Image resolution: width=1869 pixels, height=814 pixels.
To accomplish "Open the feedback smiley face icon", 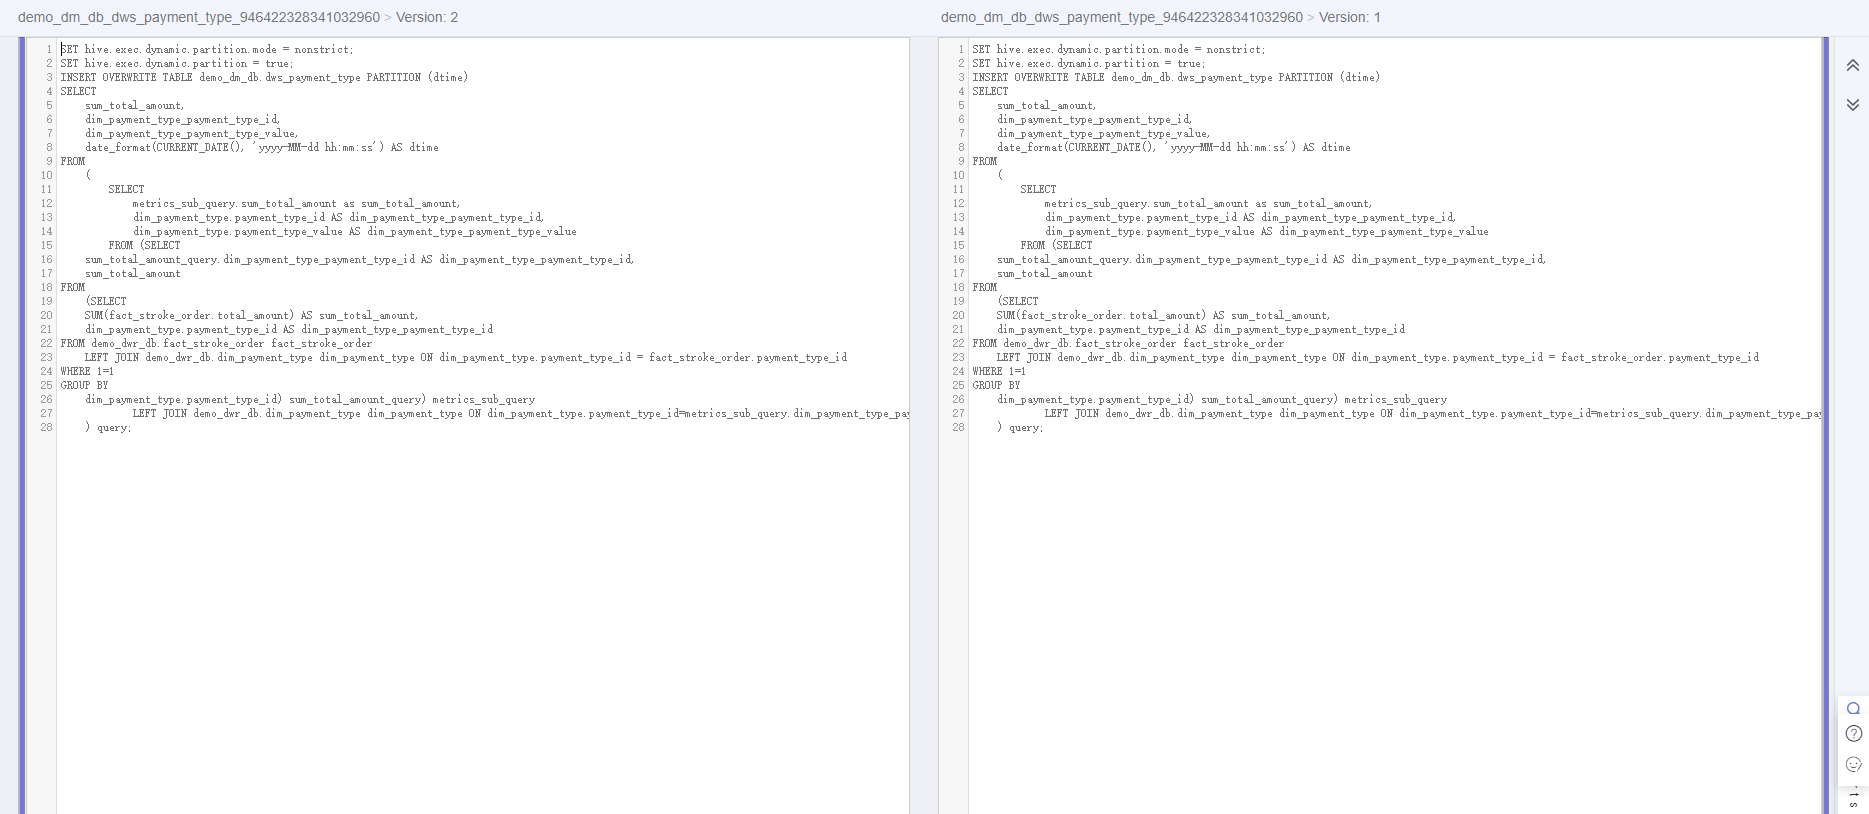I will click(x=1853, y=764).
